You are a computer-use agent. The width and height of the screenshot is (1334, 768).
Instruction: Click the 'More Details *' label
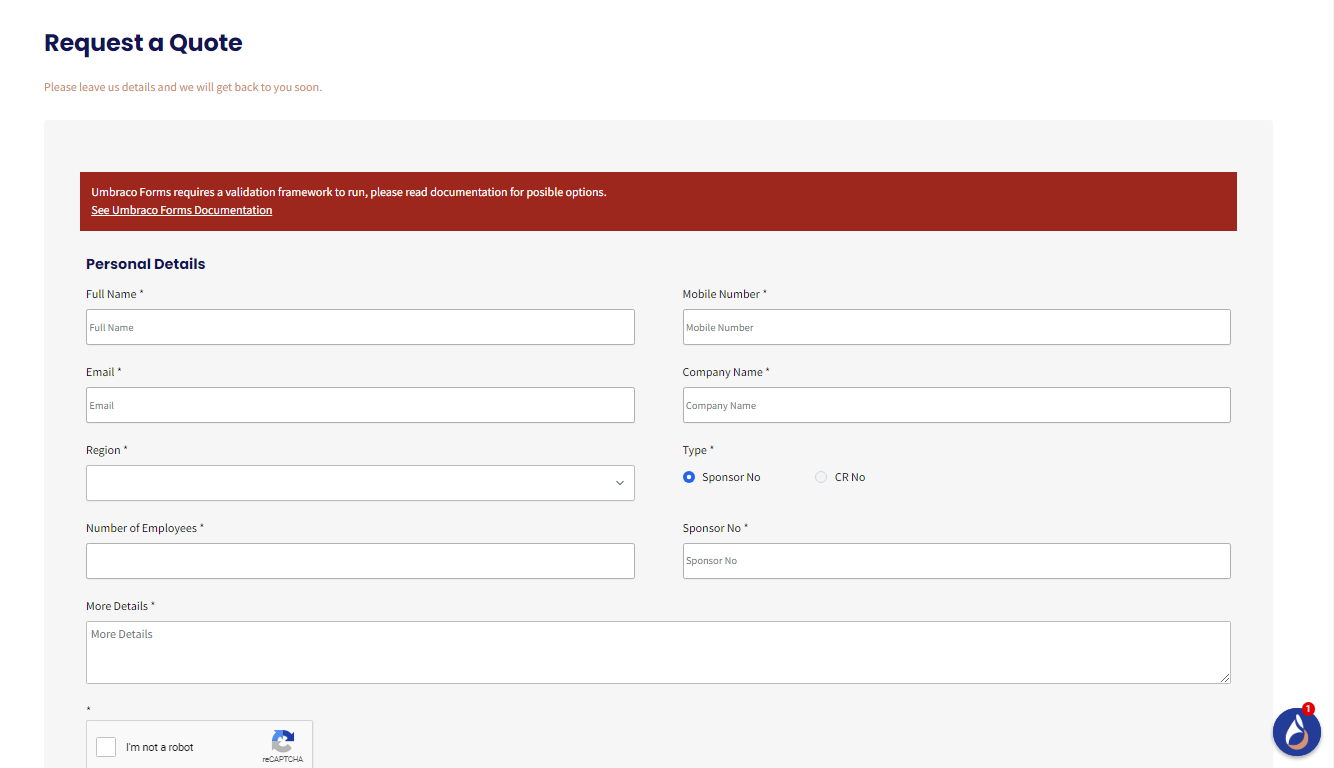pyautogui.click(x=120, y=606)
